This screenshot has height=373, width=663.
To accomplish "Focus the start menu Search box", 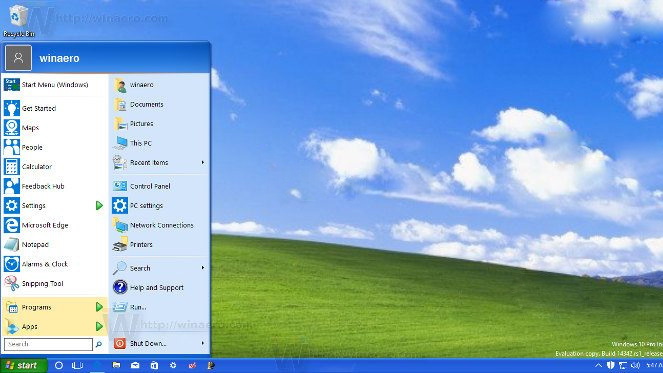I will coord(48,344).
